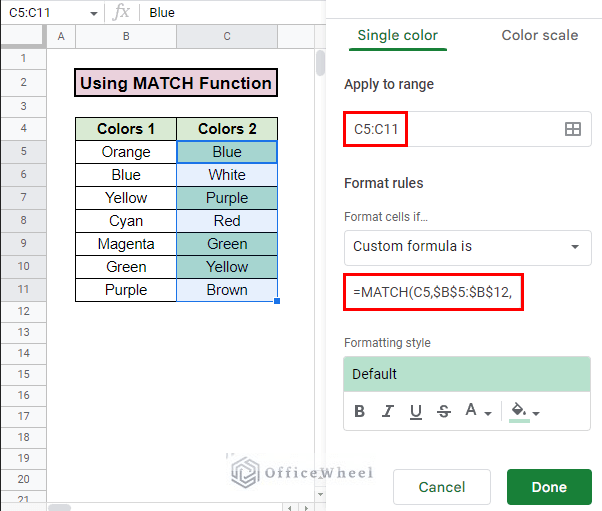
Task: Select the White cell
Action: click(x=227, y=175)
